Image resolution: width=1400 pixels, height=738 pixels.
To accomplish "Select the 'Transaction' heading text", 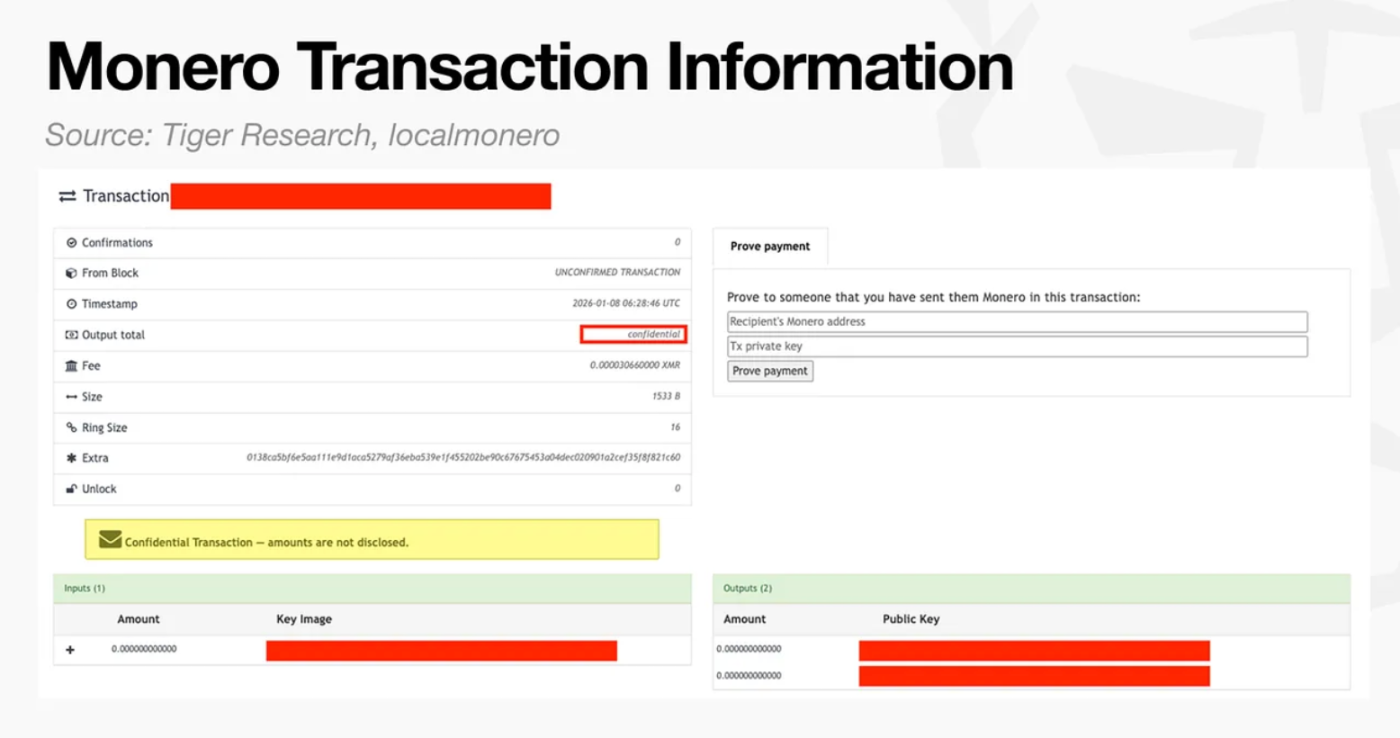I will click(126, 196).
